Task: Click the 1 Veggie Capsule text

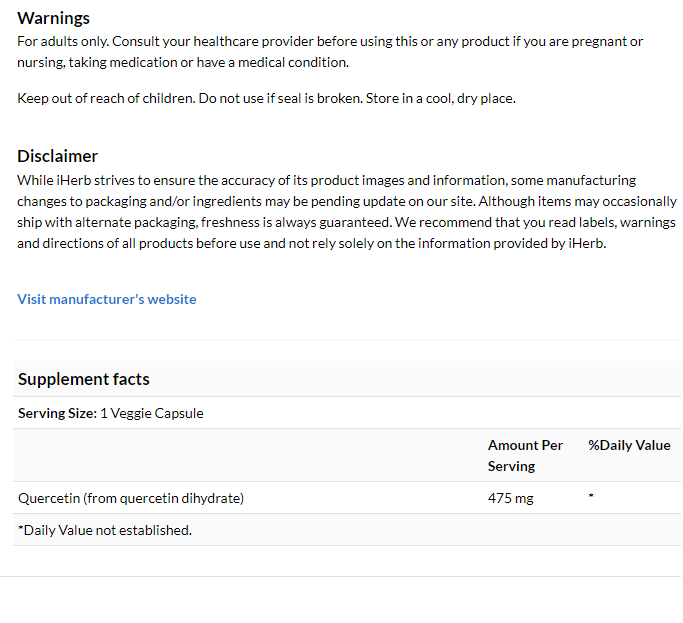Action: 152,413
